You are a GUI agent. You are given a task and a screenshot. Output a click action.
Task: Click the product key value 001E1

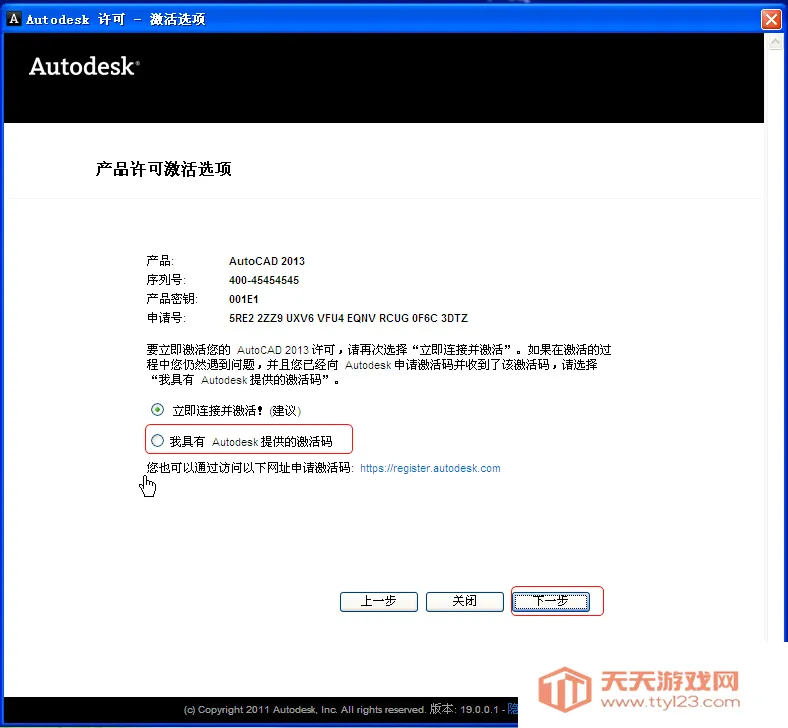click(244, 299)
